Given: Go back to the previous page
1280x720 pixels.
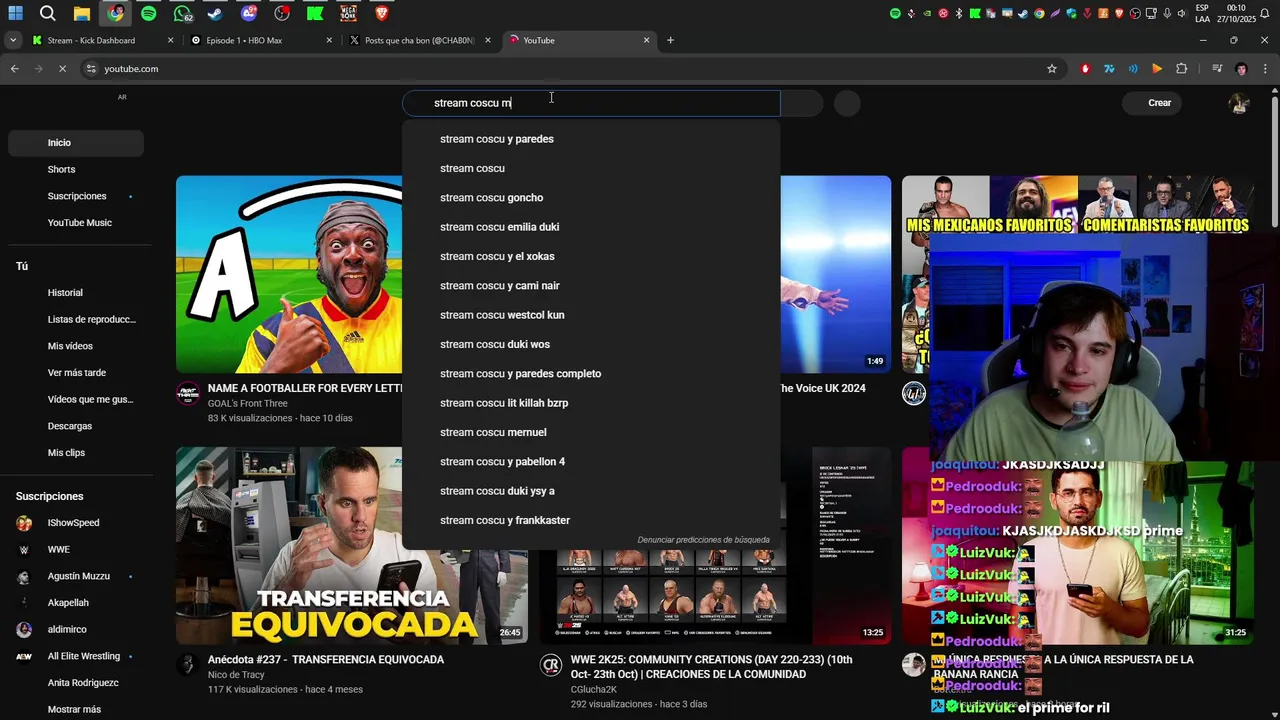Looking at the screenshot, I should tap(14, 69).
